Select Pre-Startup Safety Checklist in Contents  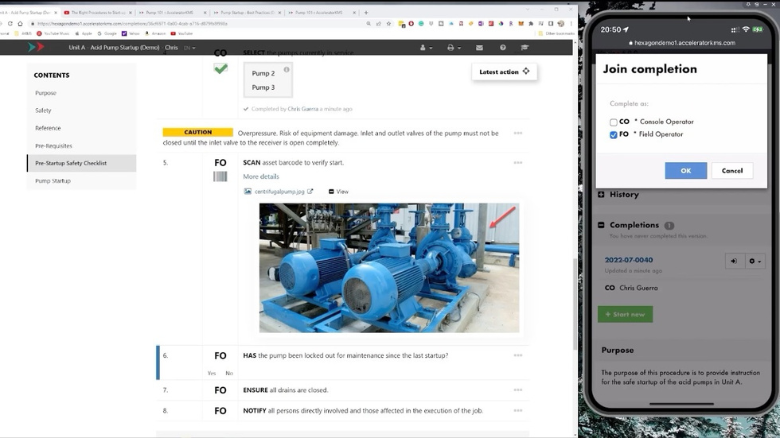pyautogui.click(x=82, y=163)
